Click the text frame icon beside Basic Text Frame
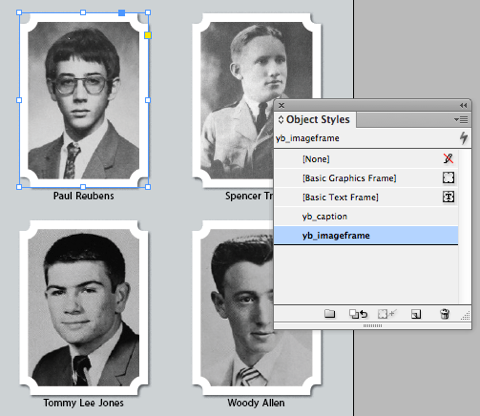This screenshot has height=416, width=480. [x=448, y=197]
